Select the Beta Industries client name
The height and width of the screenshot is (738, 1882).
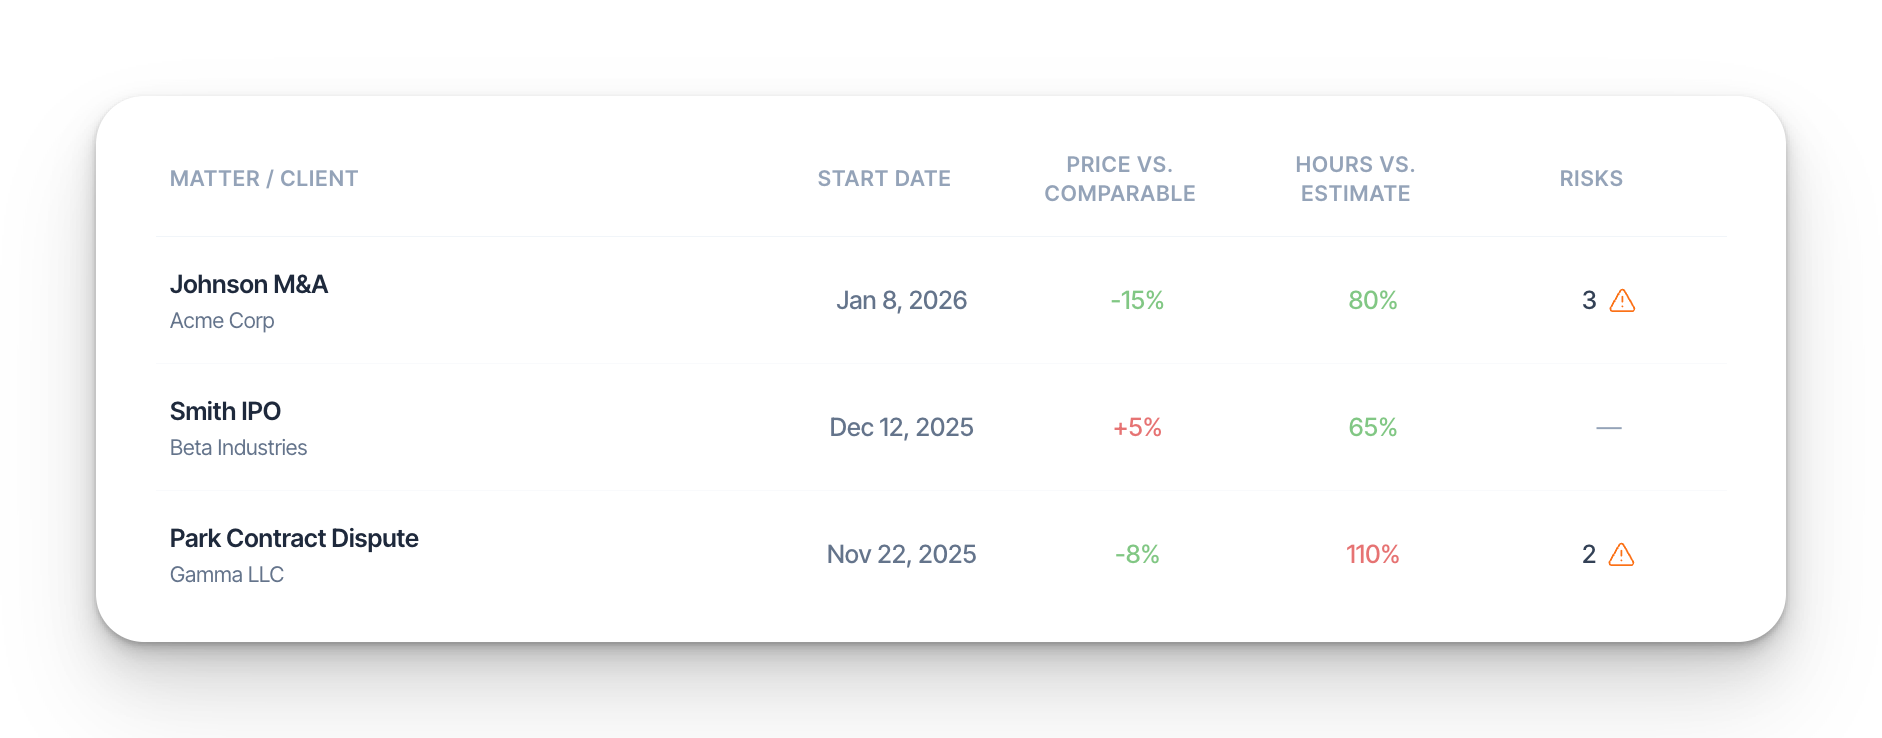click(238, 447)
